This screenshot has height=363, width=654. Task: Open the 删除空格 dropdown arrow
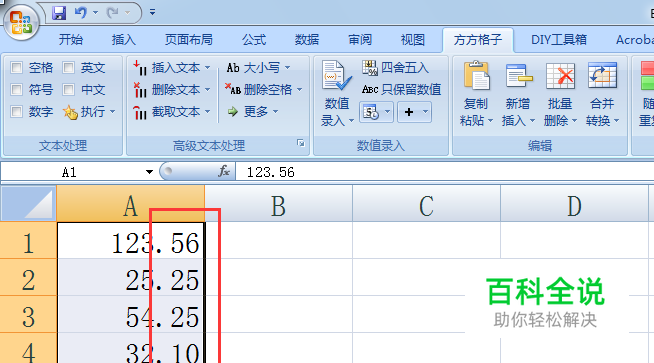click(299, 89)
